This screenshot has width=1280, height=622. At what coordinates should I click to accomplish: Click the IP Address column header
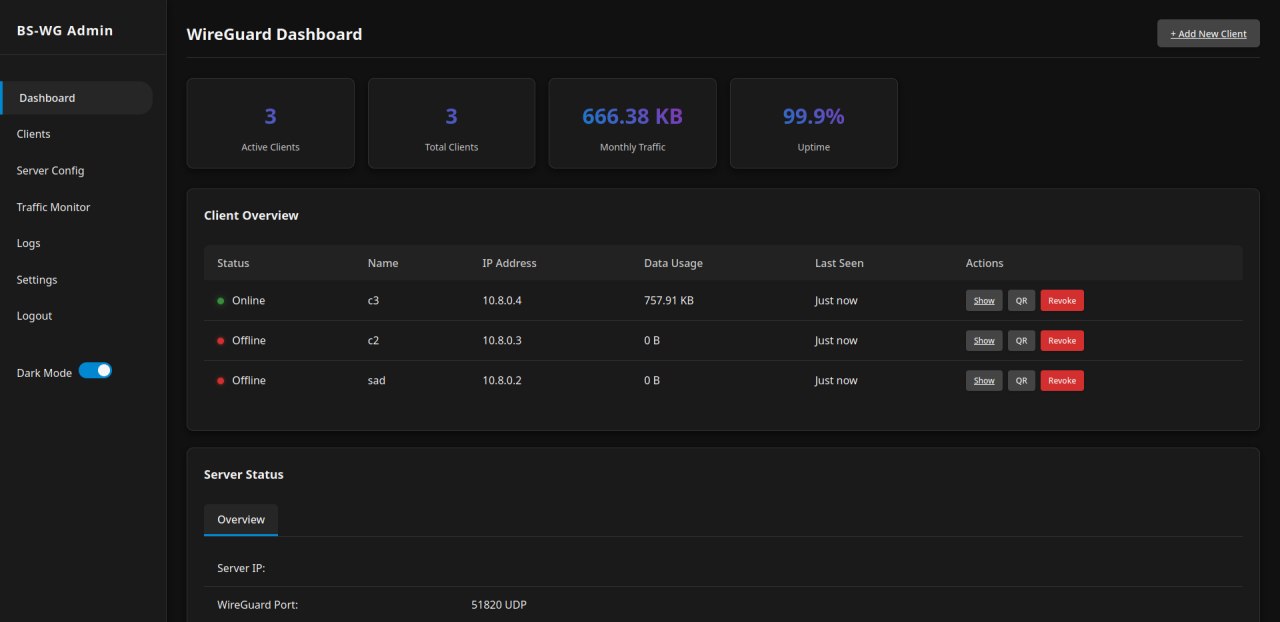(509, 263)
